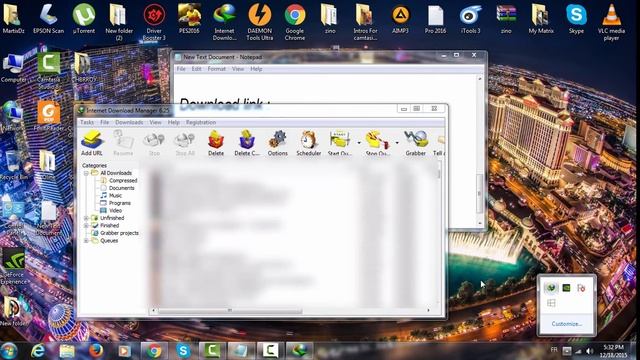The width and height of the screenshot is (640, 360).
Task: Open the Help menu in Notepad
Action: (256, 69)
